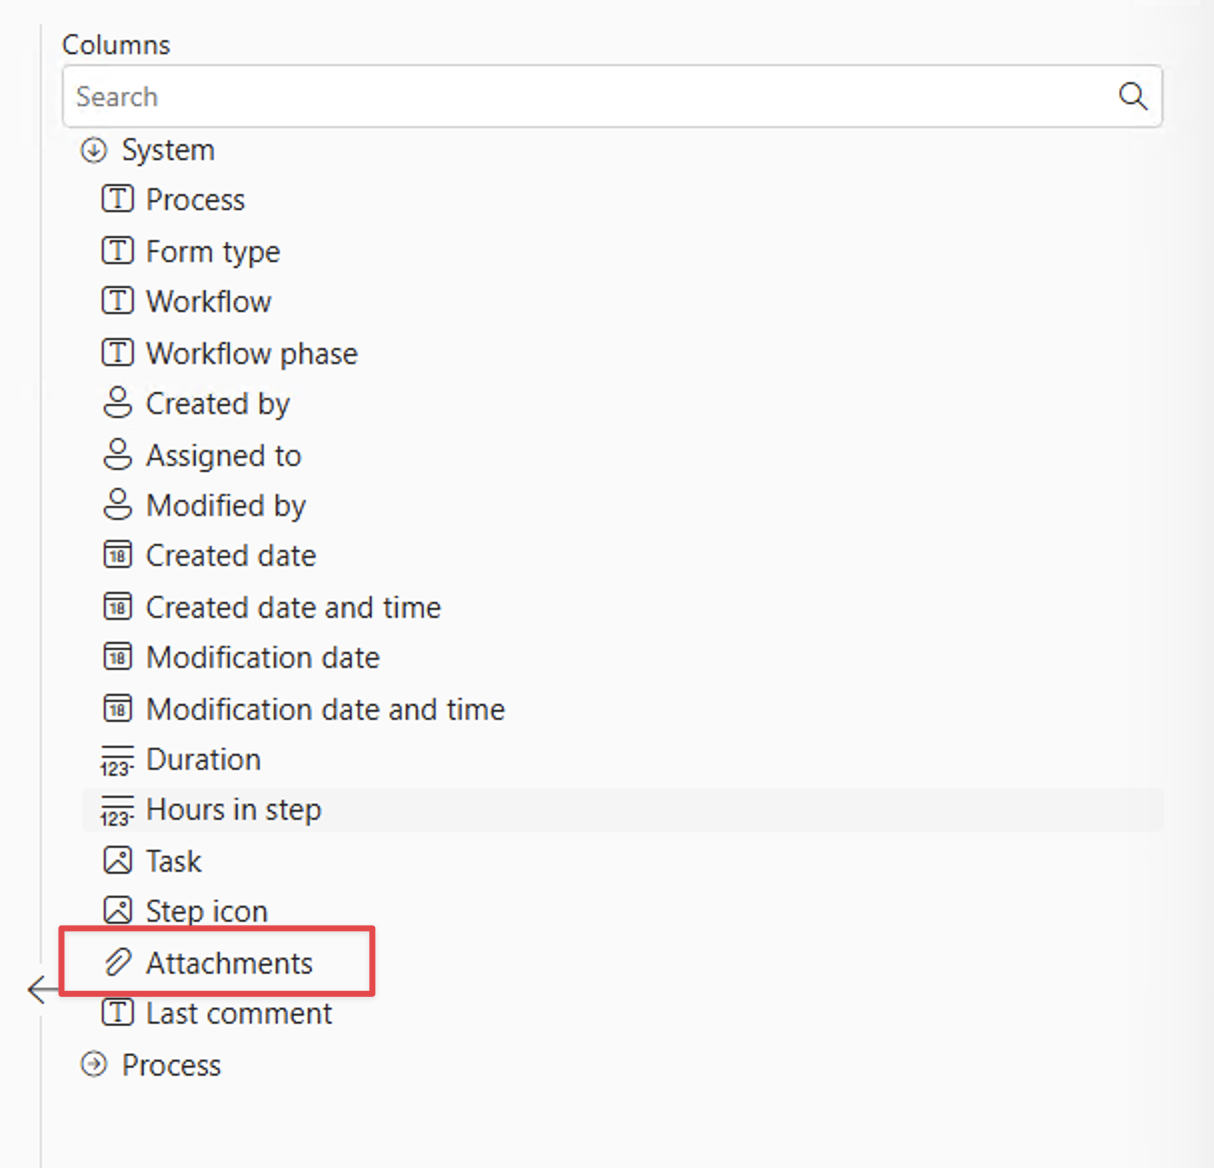Image resolution: width=1214 pixels, height=1168 pixels.
Task: Collapse the System group arrow
Action: tap(94, 150)
